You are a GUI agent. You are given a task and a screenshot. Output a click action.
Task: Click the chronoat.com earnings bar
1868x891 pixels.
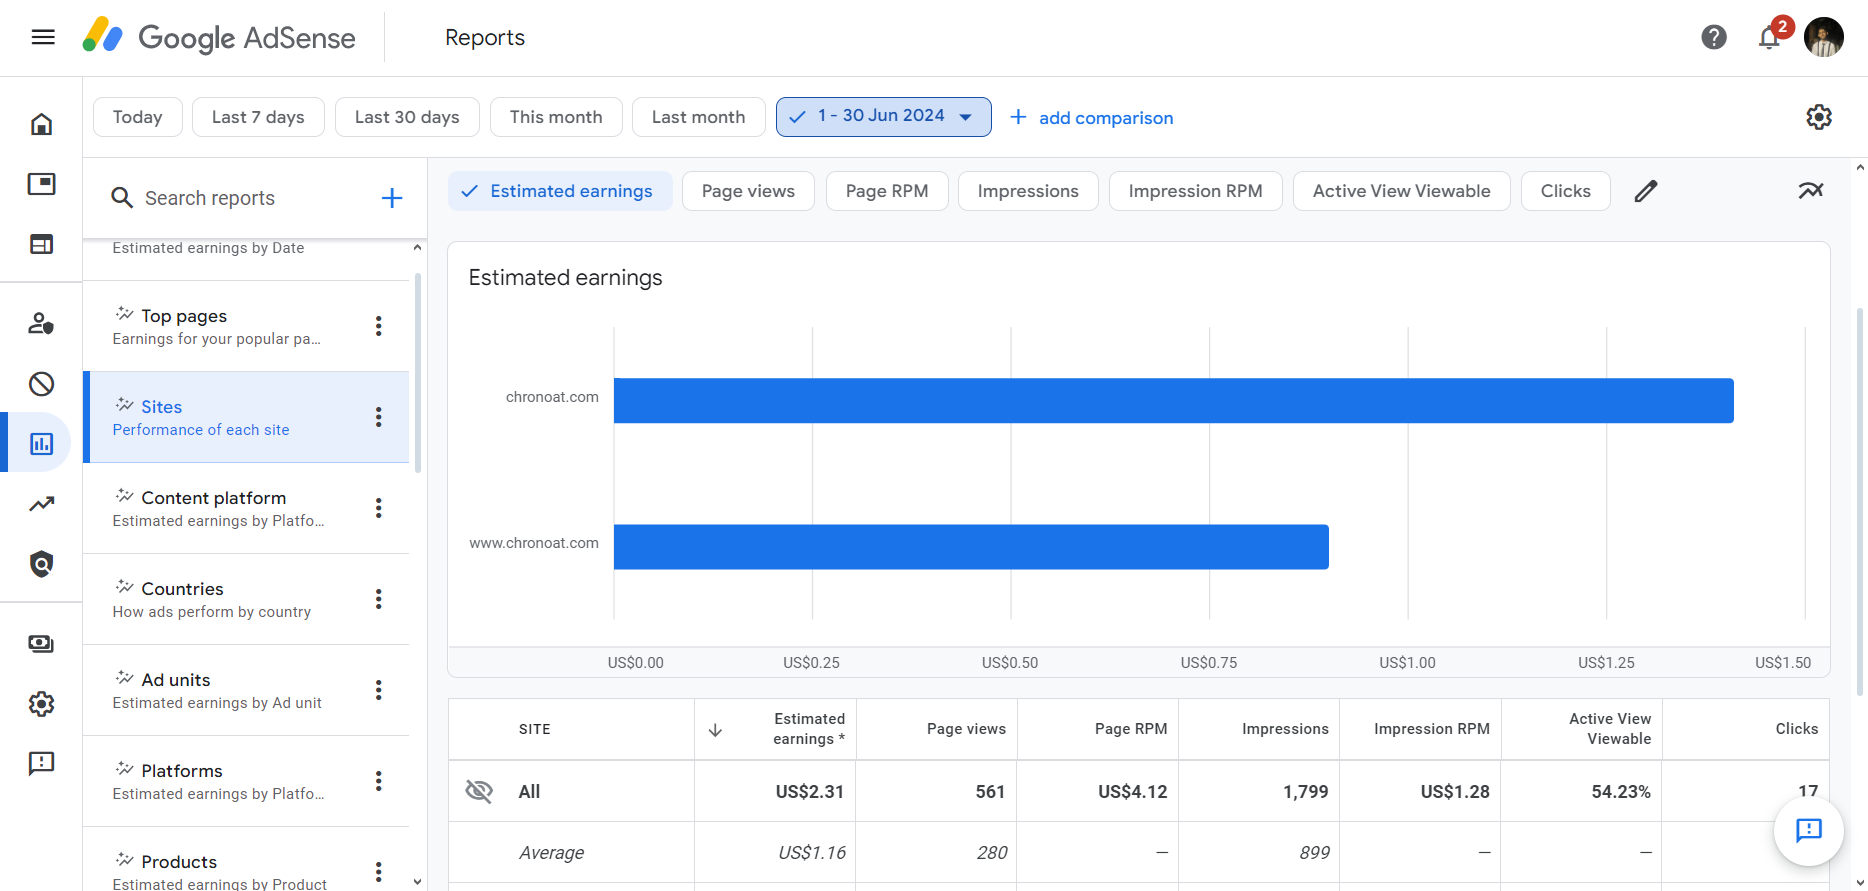tap(1174, 401)
